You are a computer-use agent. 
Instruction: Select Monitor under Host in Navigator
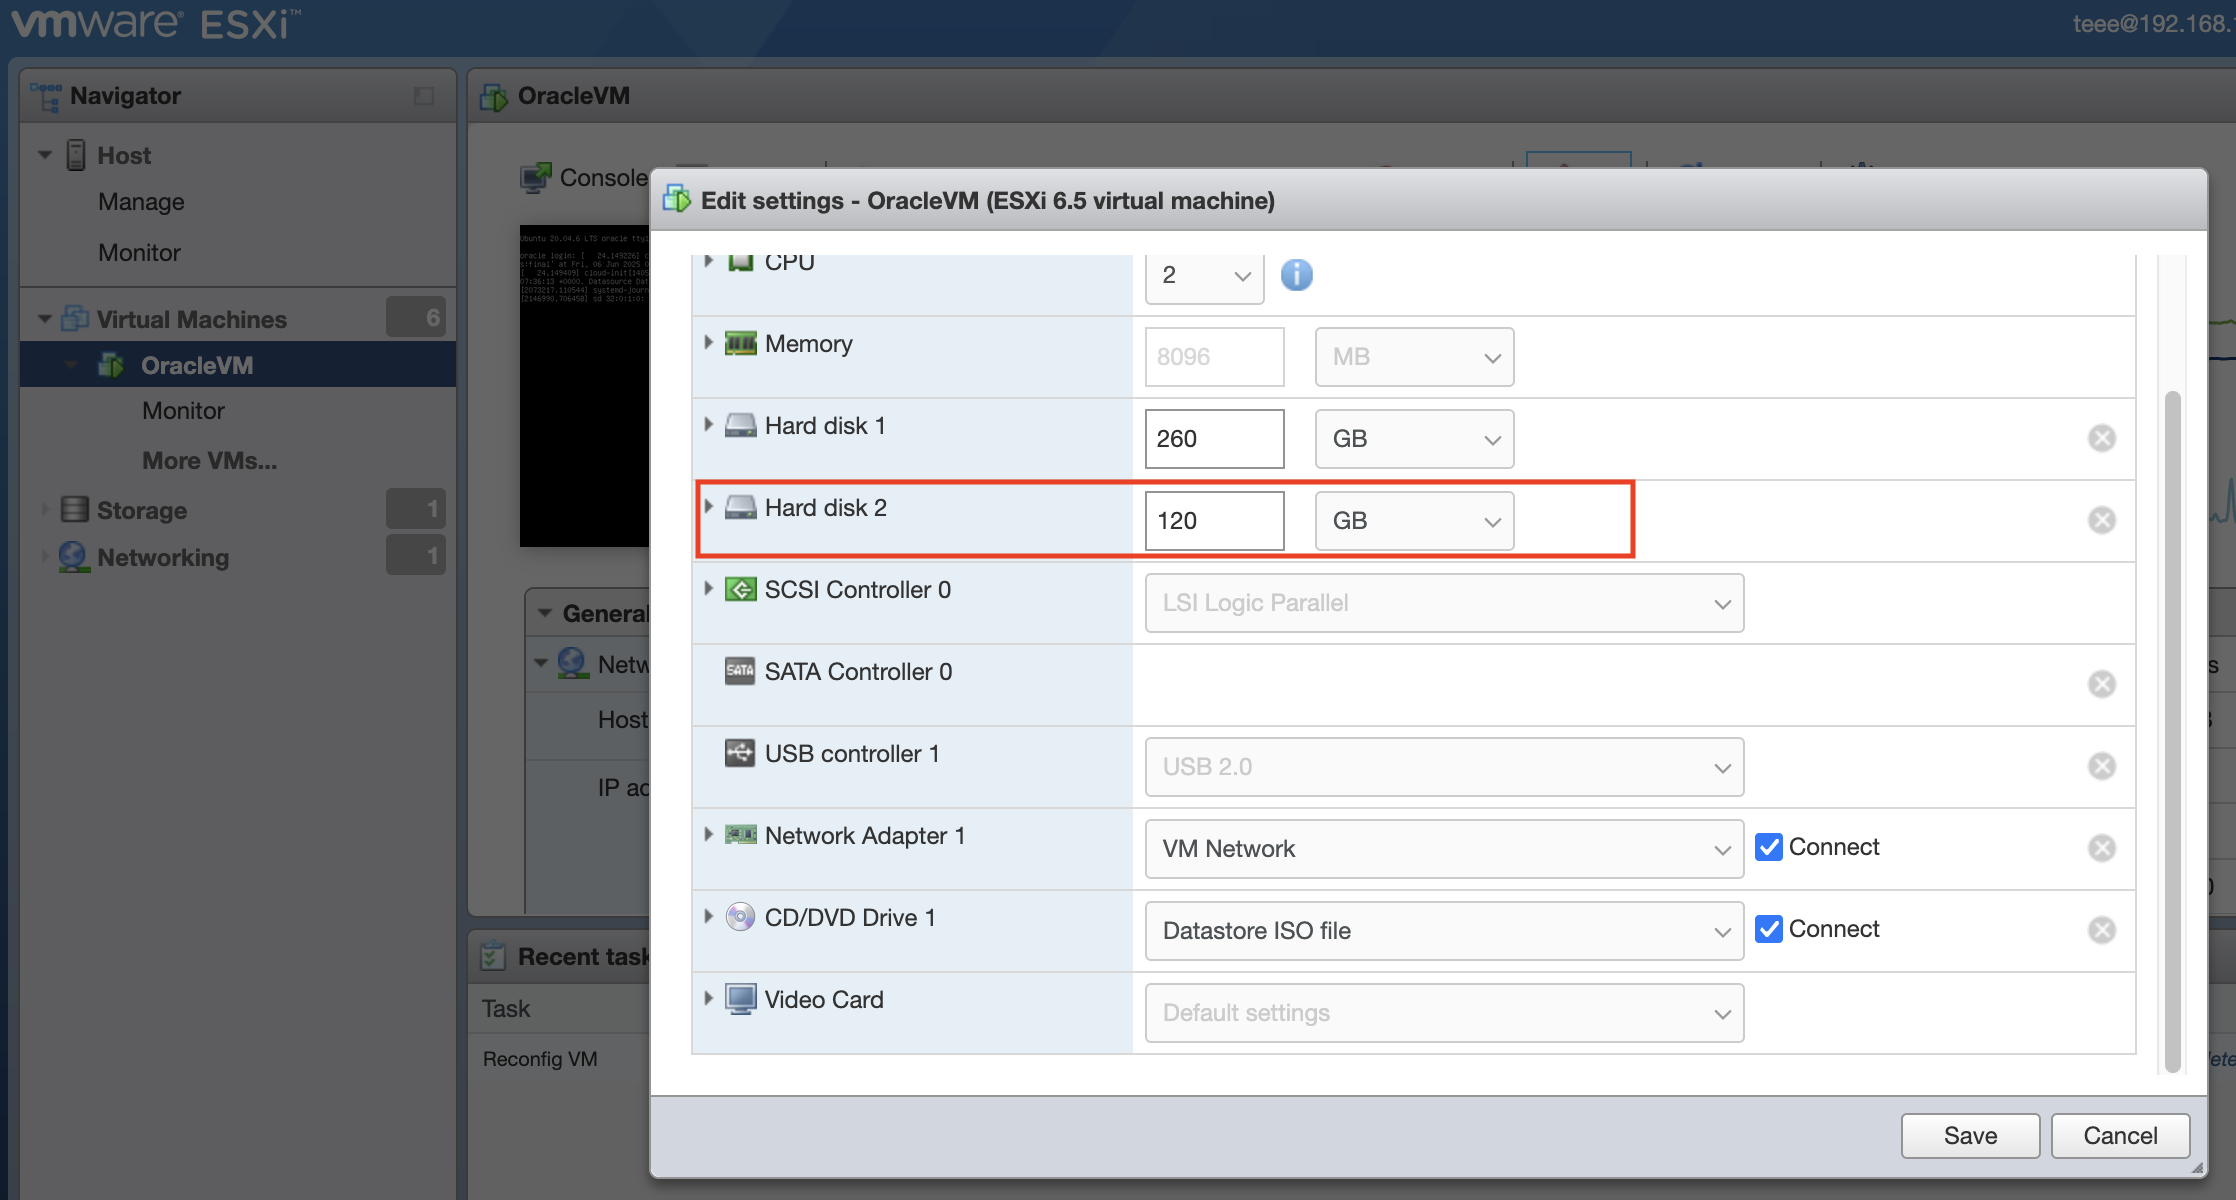coord(139,252)
